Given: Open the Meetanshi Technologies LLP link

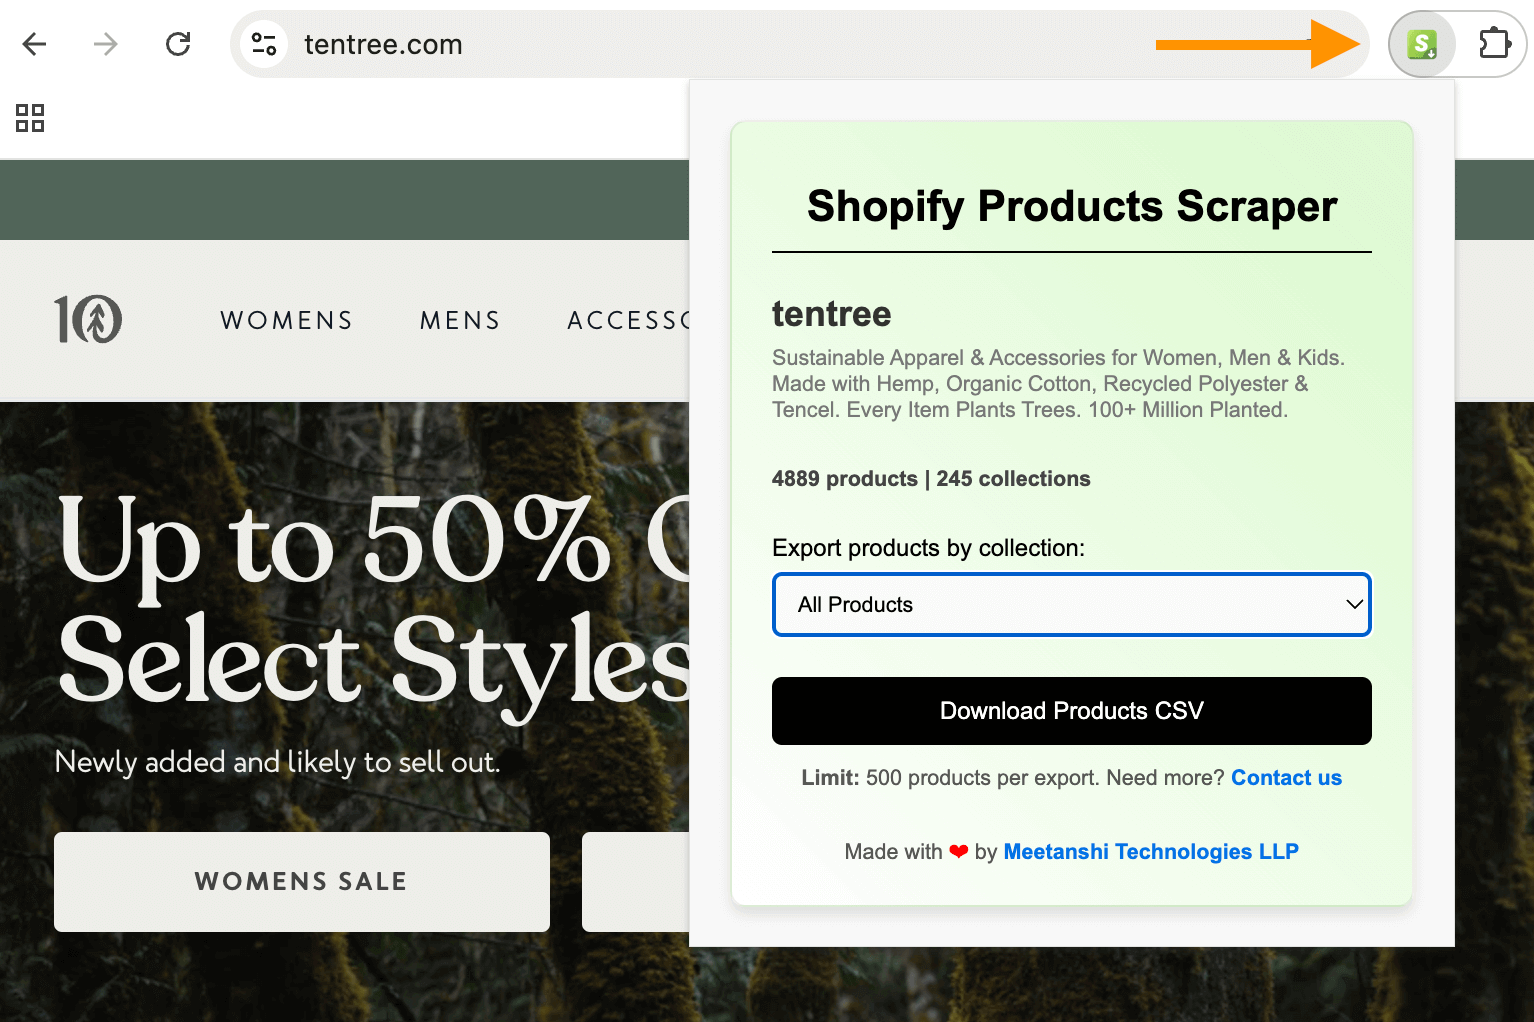Looking at the screenshot, I should [1151, 852].
